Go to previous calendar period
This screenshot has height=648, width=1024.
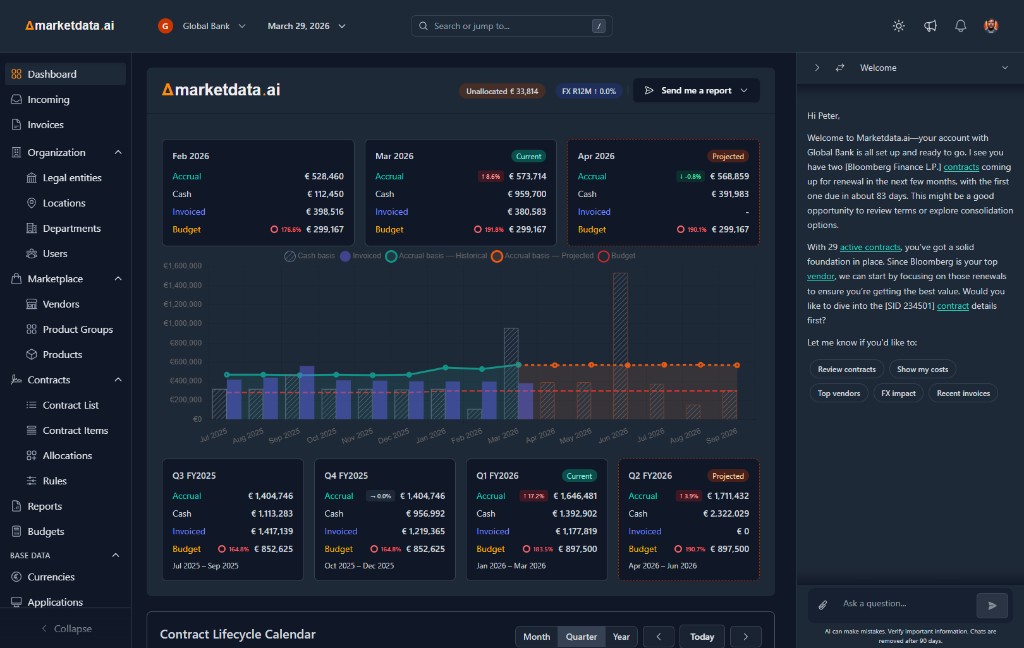tap(658, 636)
